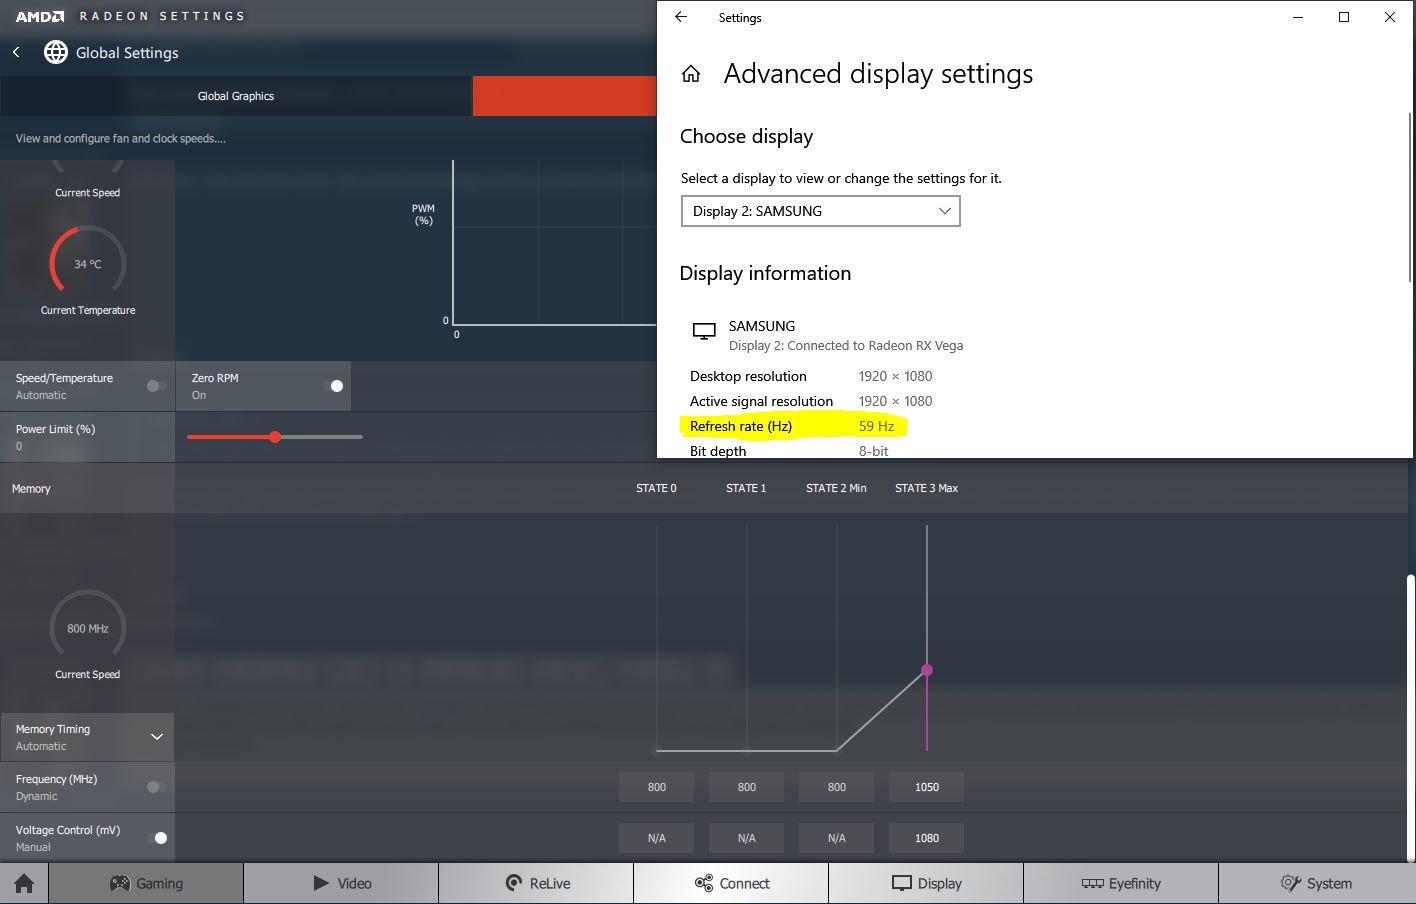The width and height of the screenshot is (1416, 904).
Task: Click the Power Limit slider handle
Action: [x=275, y=437]
